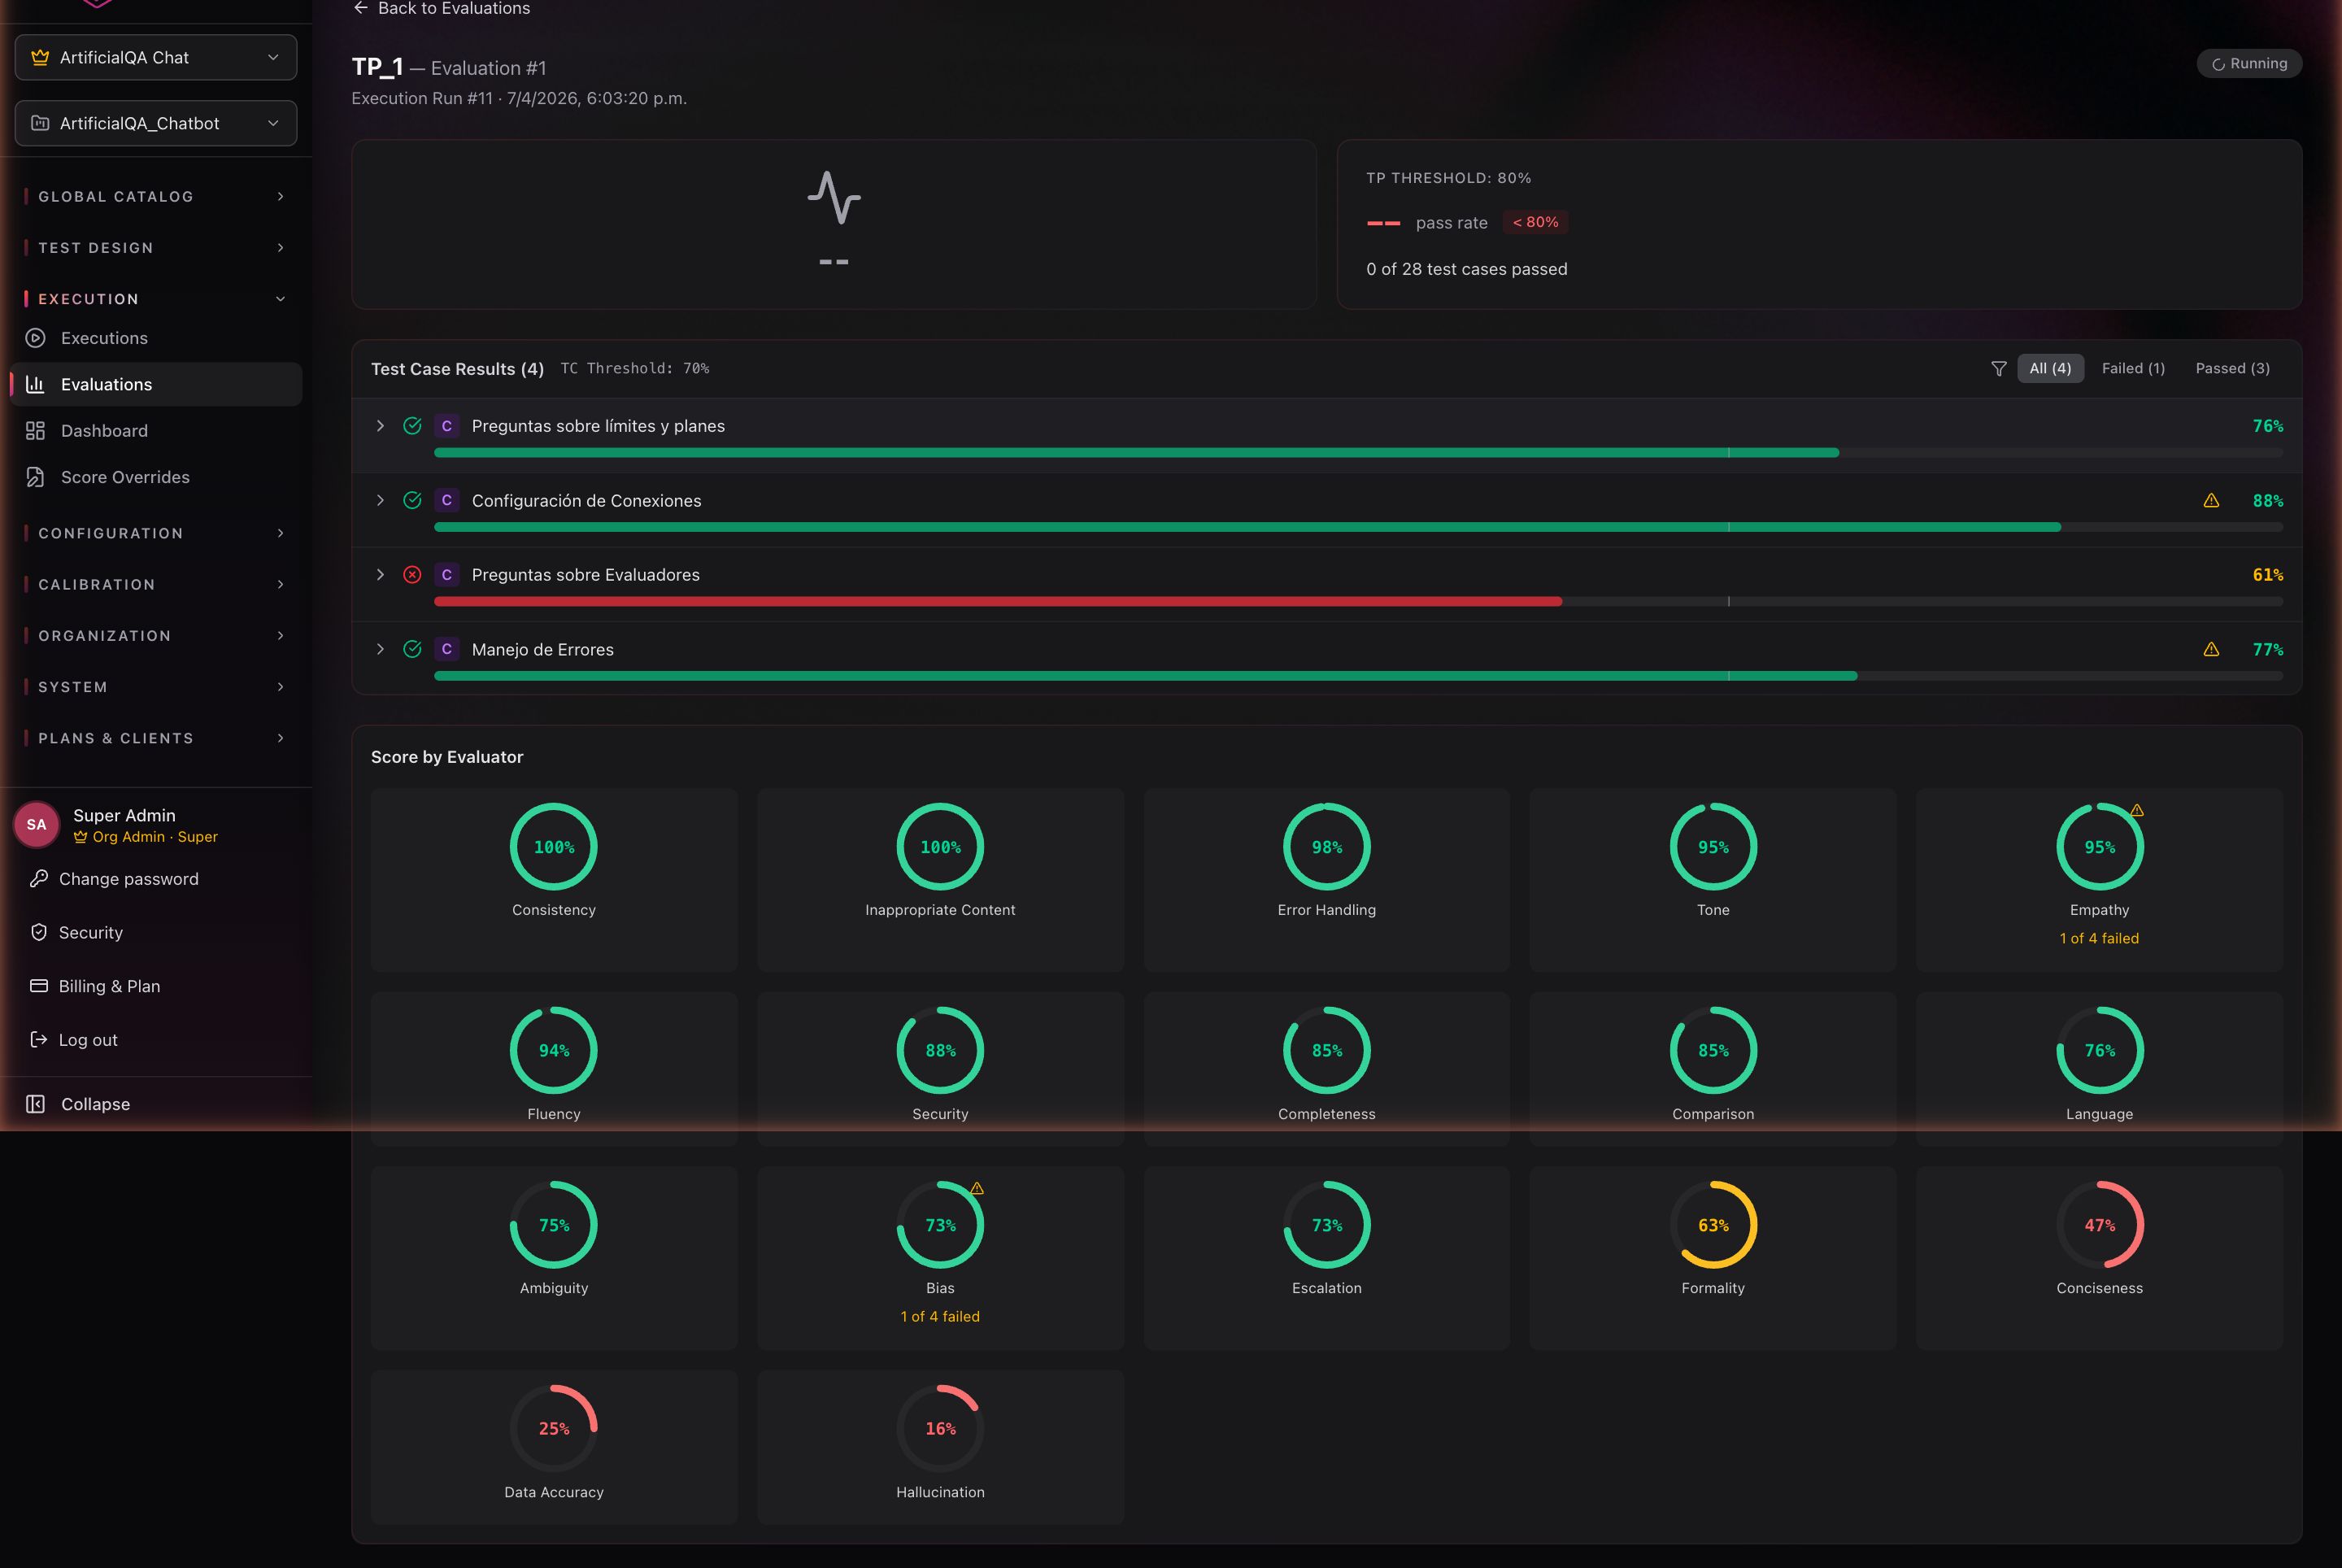
Task: Click the Data Accuracy 25% score ring
Action: pos(554,1428)
